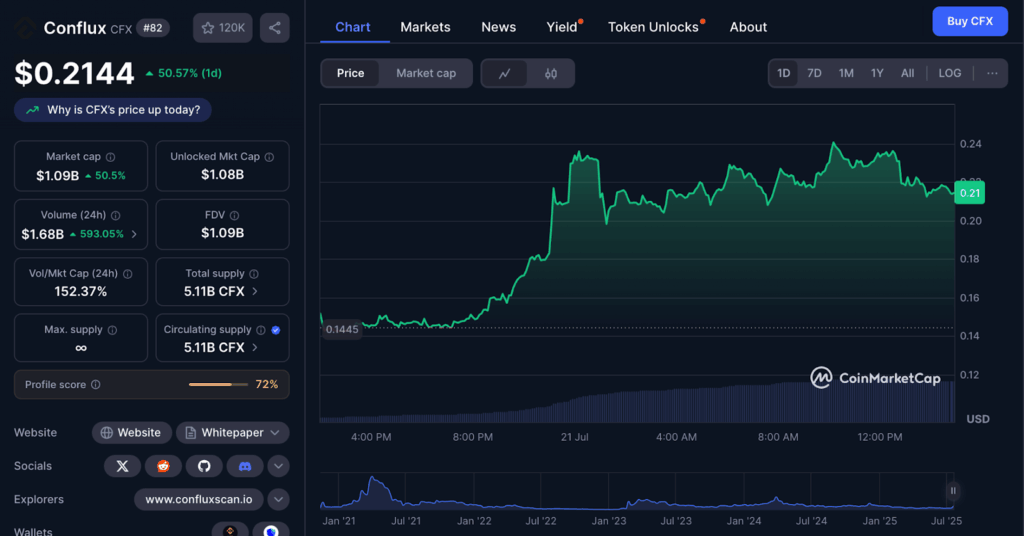Expand more socials chevron
1024x536 pixels.
coord(279,466)
